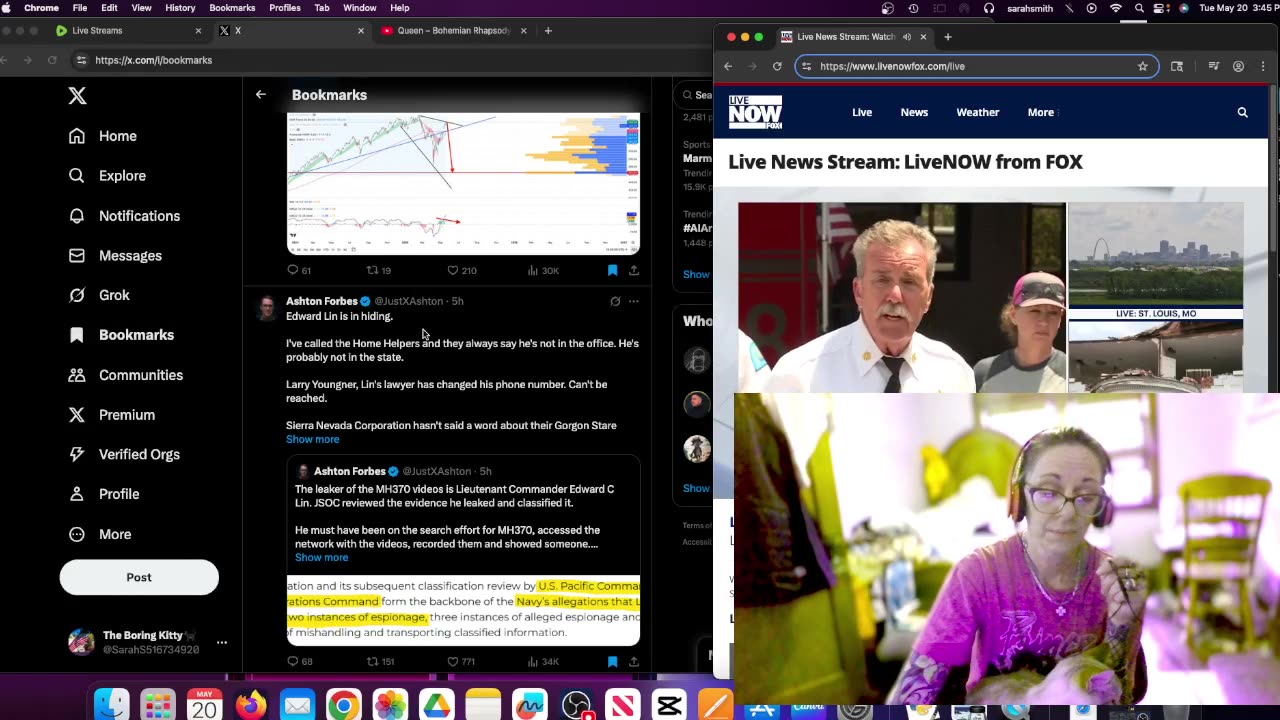
Task: Open Verified Orgs in the X sidebar
Action: point(124,454)
